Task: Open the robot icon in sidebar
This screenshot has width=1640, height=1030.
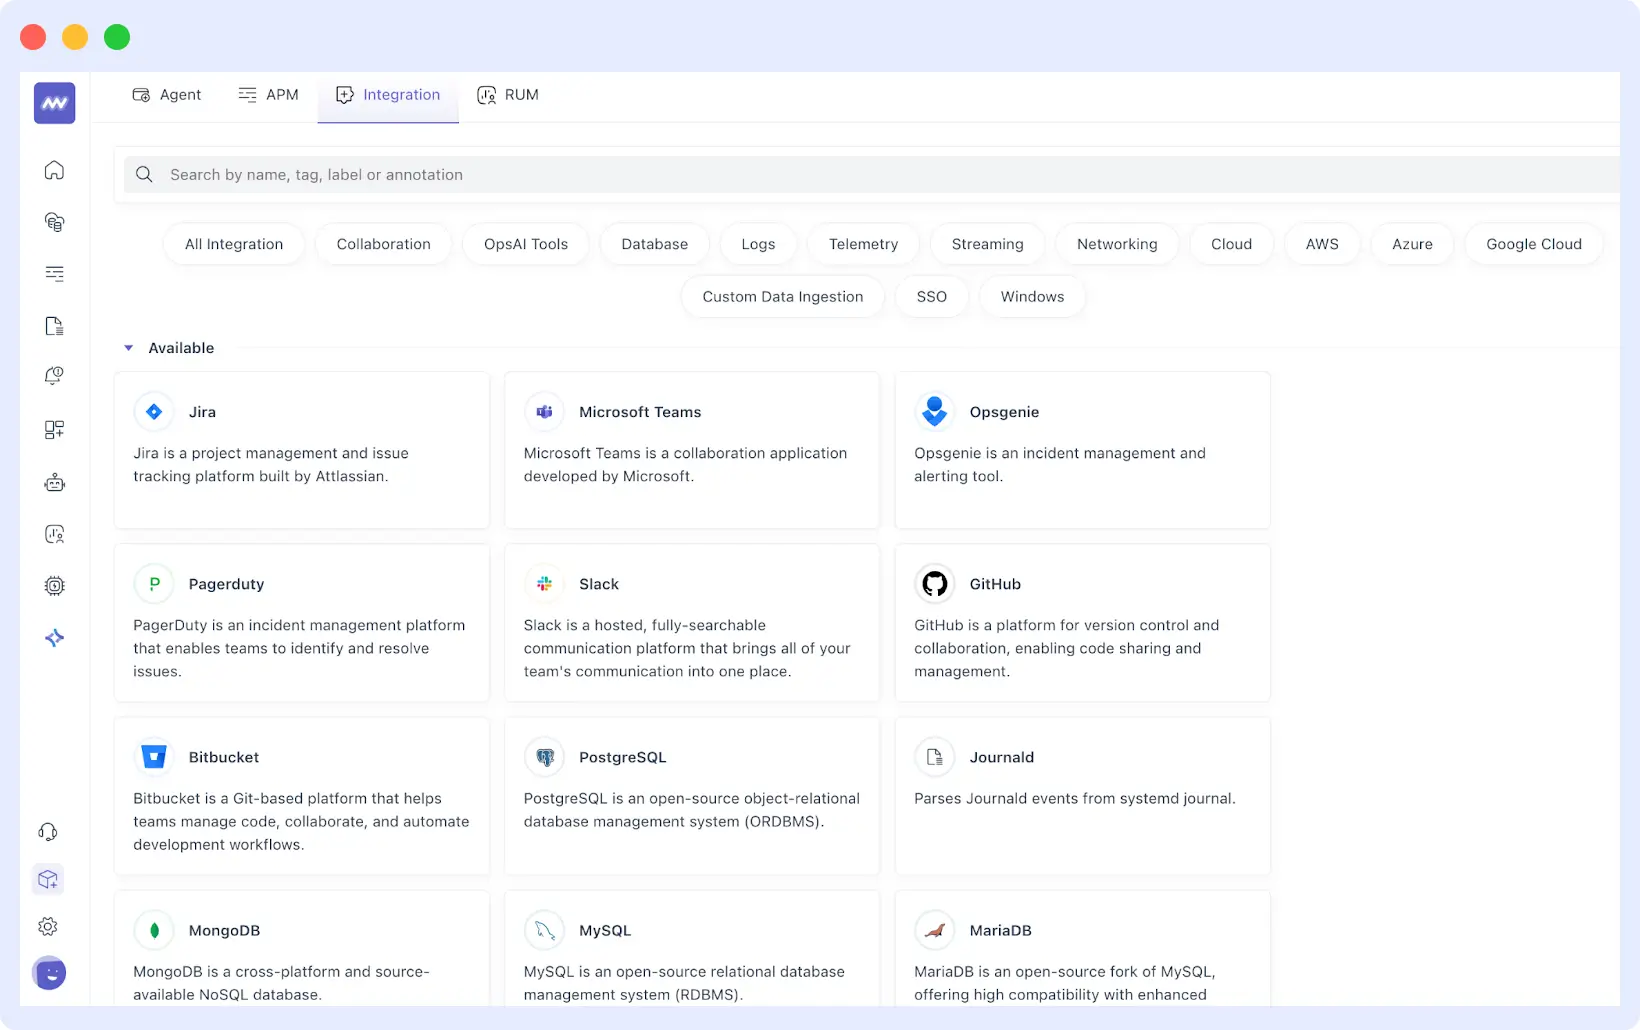Action: [x=55, y=483]
